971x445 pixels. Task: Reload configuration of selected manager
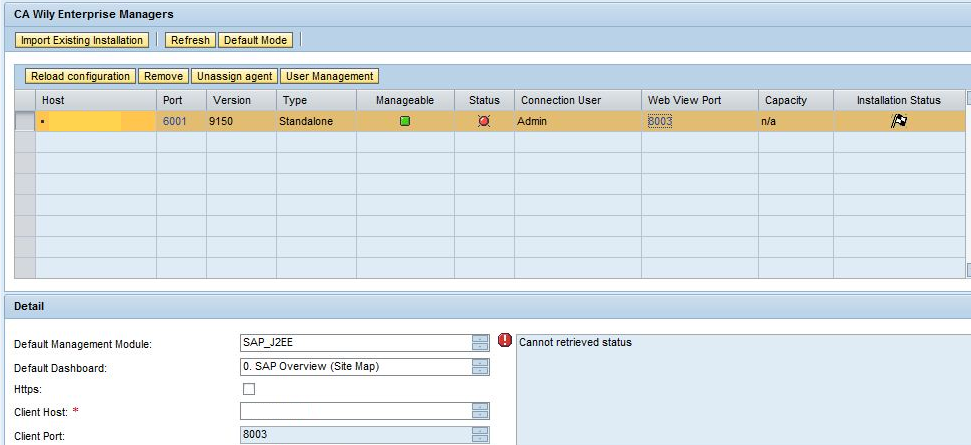click(x=81, y=76)
